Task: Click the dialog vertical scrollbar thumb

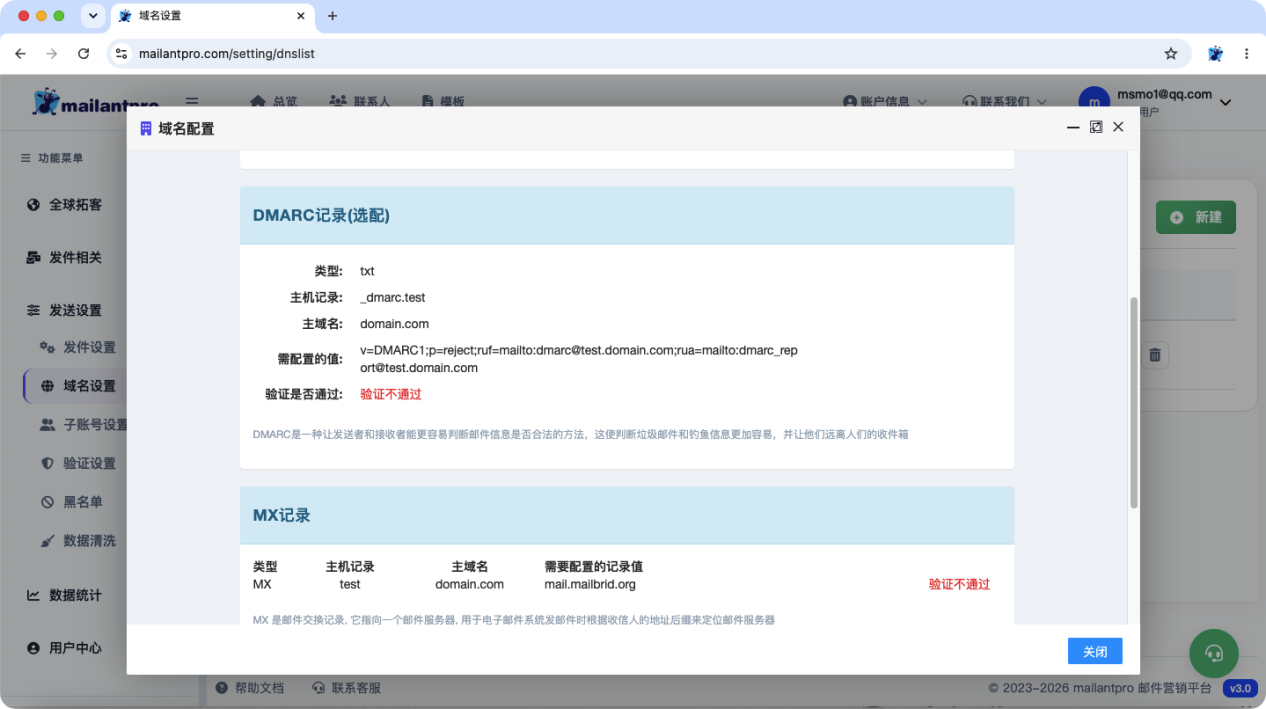Action: tap(1133, 402)
